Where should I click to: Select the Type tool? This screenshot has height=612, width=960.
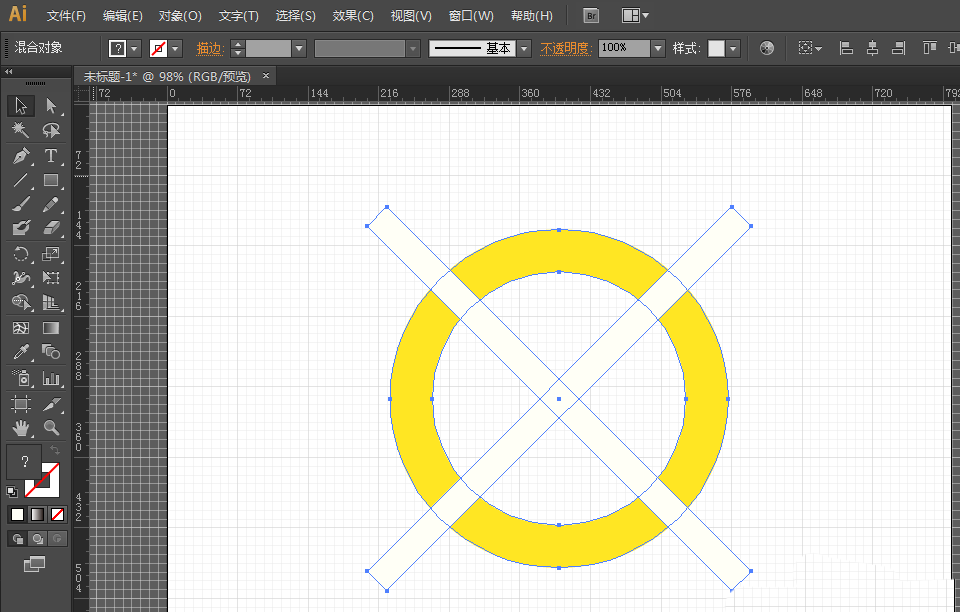point(51,156)
